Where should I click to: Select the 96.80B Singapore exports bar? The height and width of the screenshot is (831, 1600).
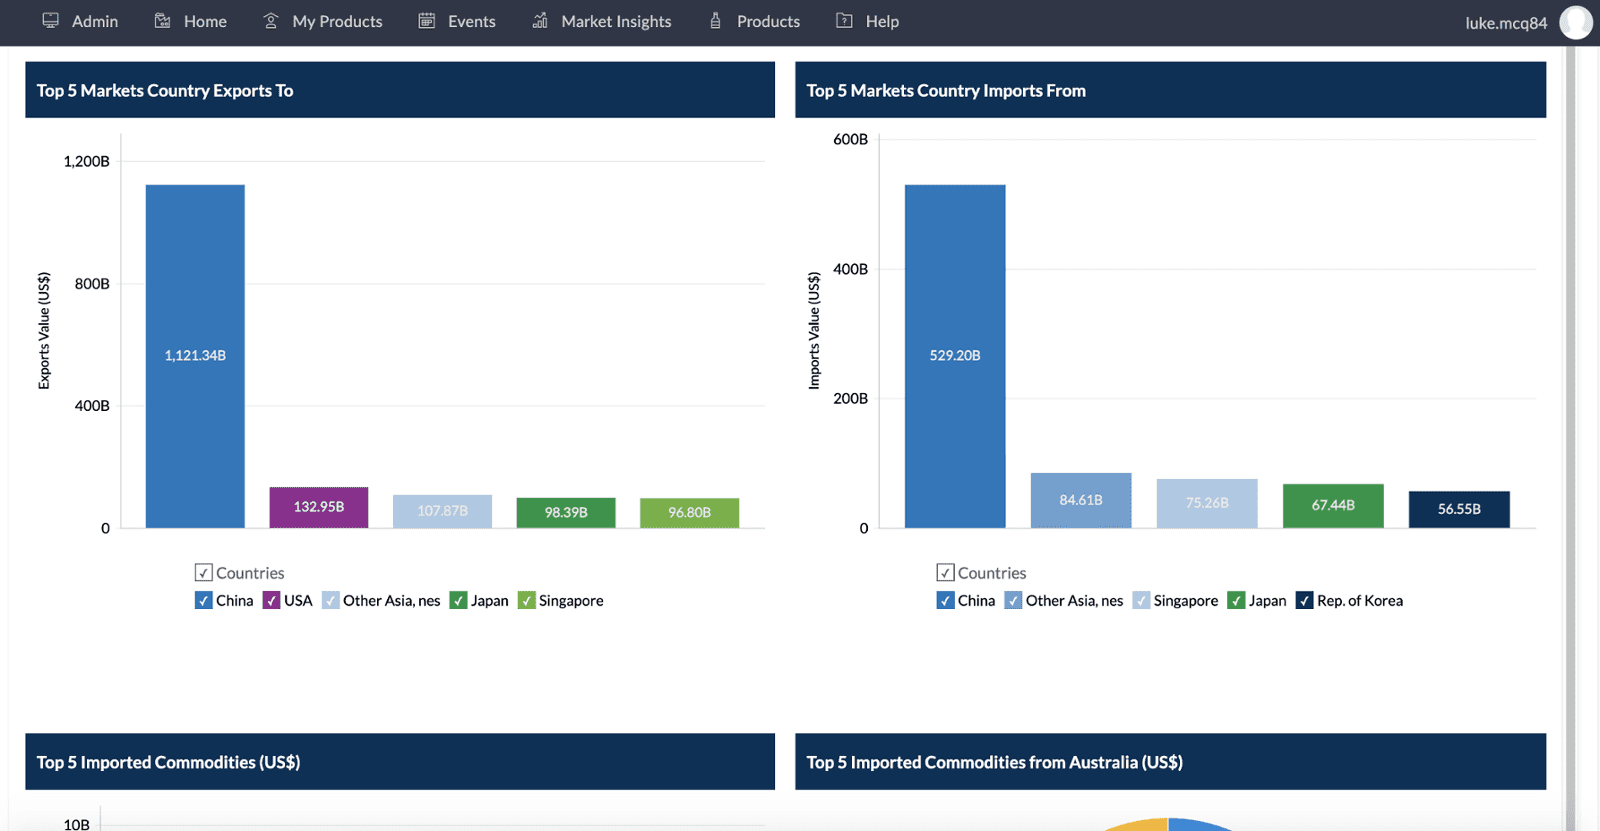tap(689, 513)
